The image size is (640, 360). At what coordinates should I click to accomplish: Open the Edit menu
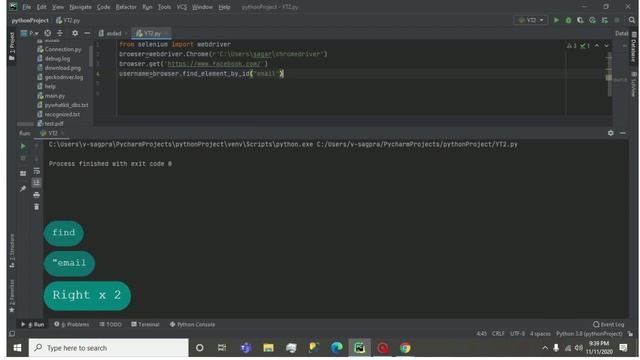pos(41,7)
